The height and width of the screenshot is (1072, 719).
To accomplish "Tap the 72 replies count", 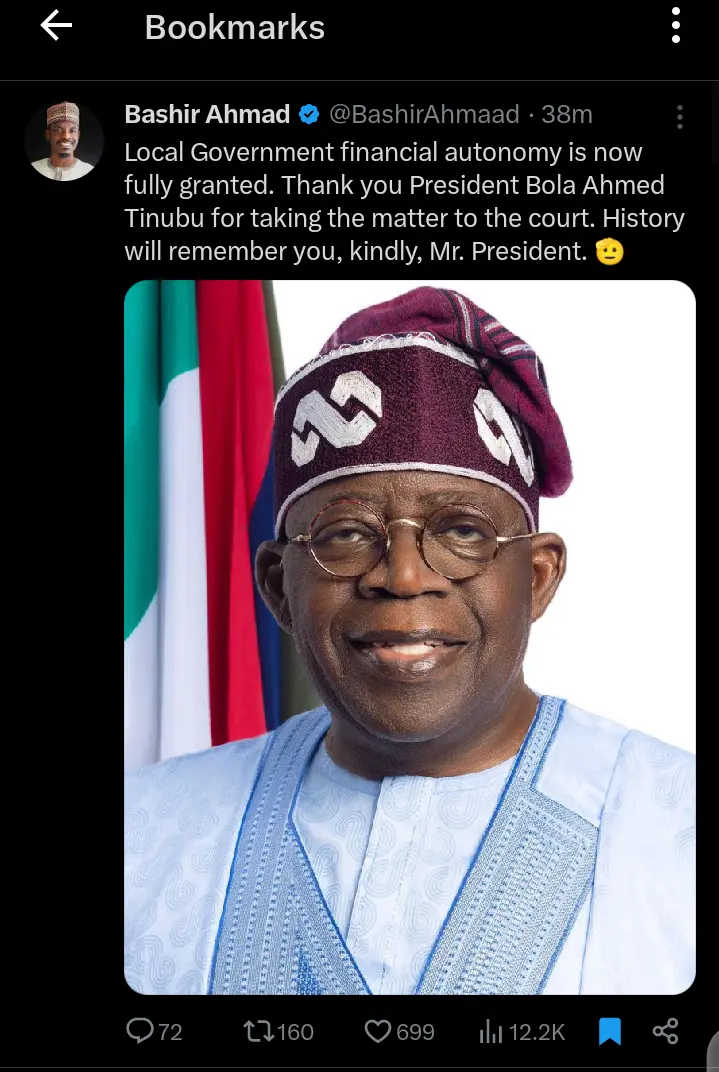I will pos(170,1032).
